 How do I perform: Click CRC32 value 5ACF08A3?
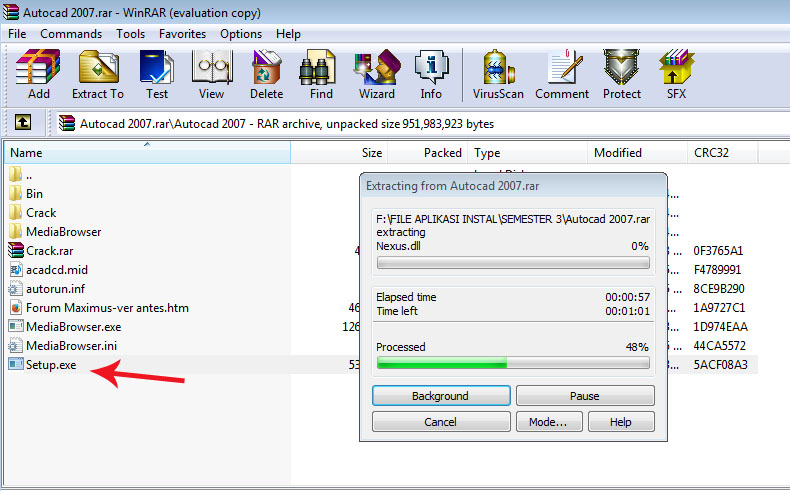(x=720, y=365)
